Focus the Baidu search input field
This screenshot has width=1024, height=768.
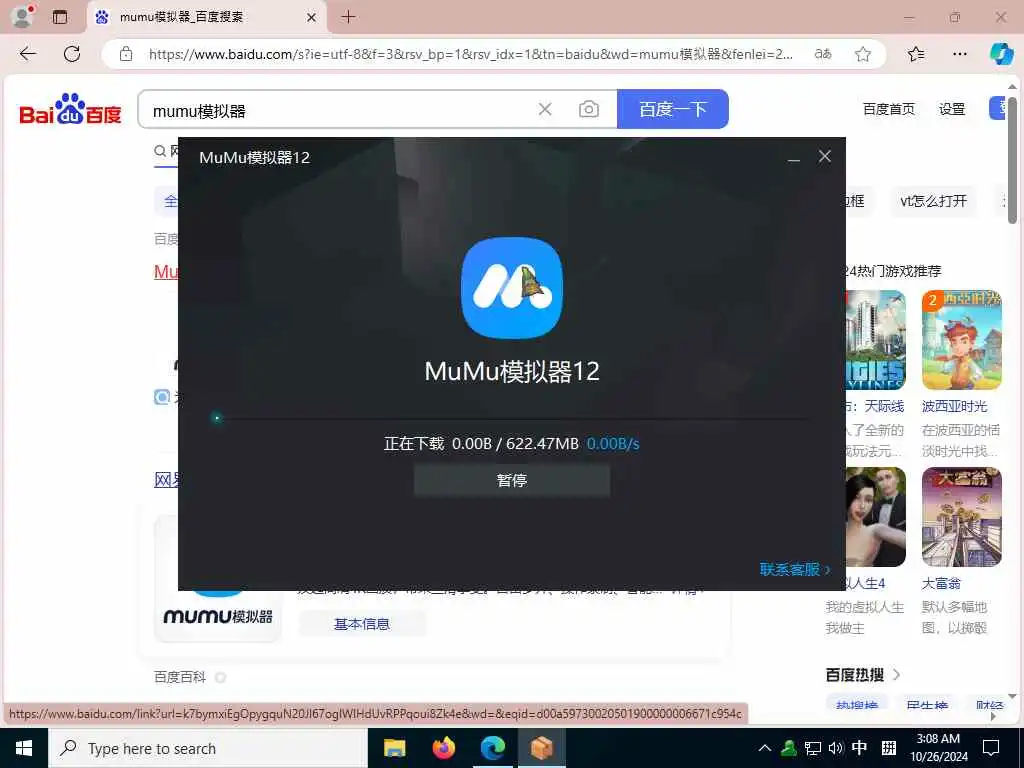pyautogui.click(x=340, y=110)
